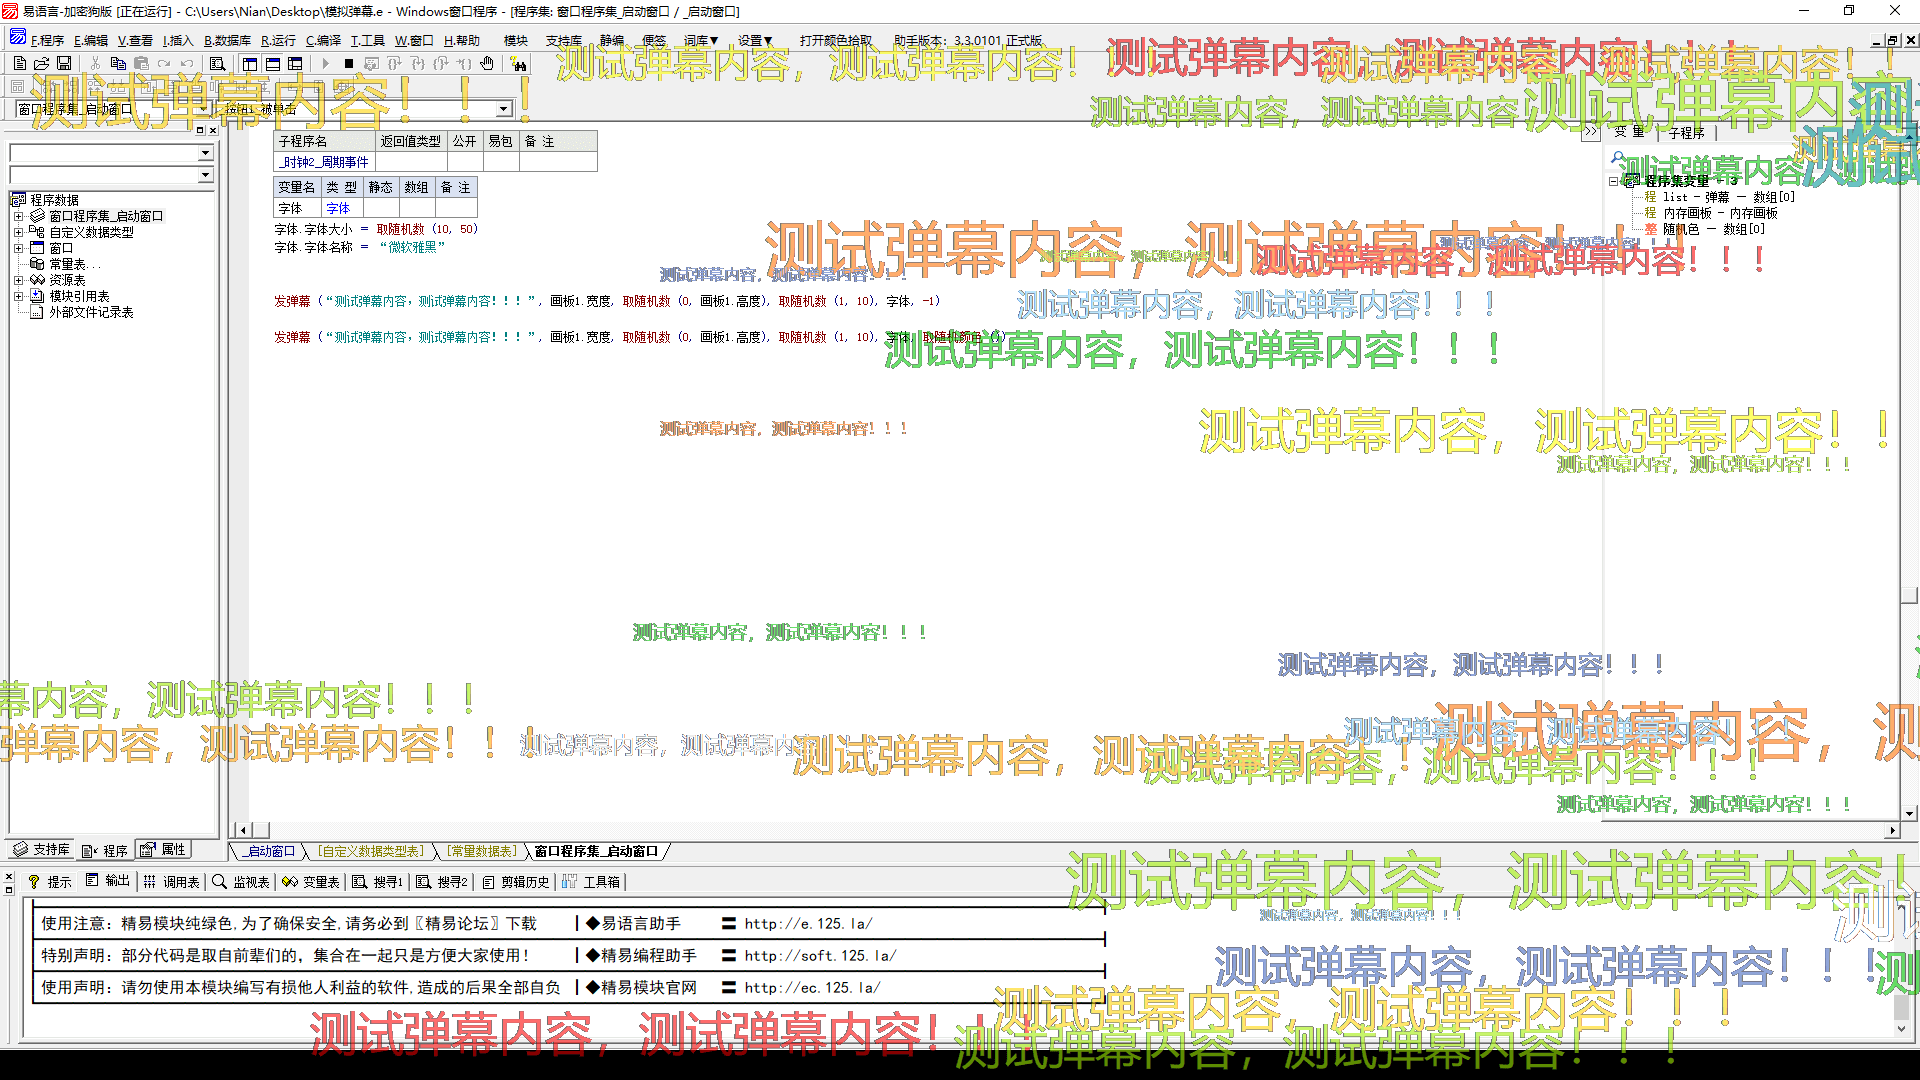Switch to the 支持库 tab
This screenshot has height=1080, width=1920.
[x=42, y=849]
